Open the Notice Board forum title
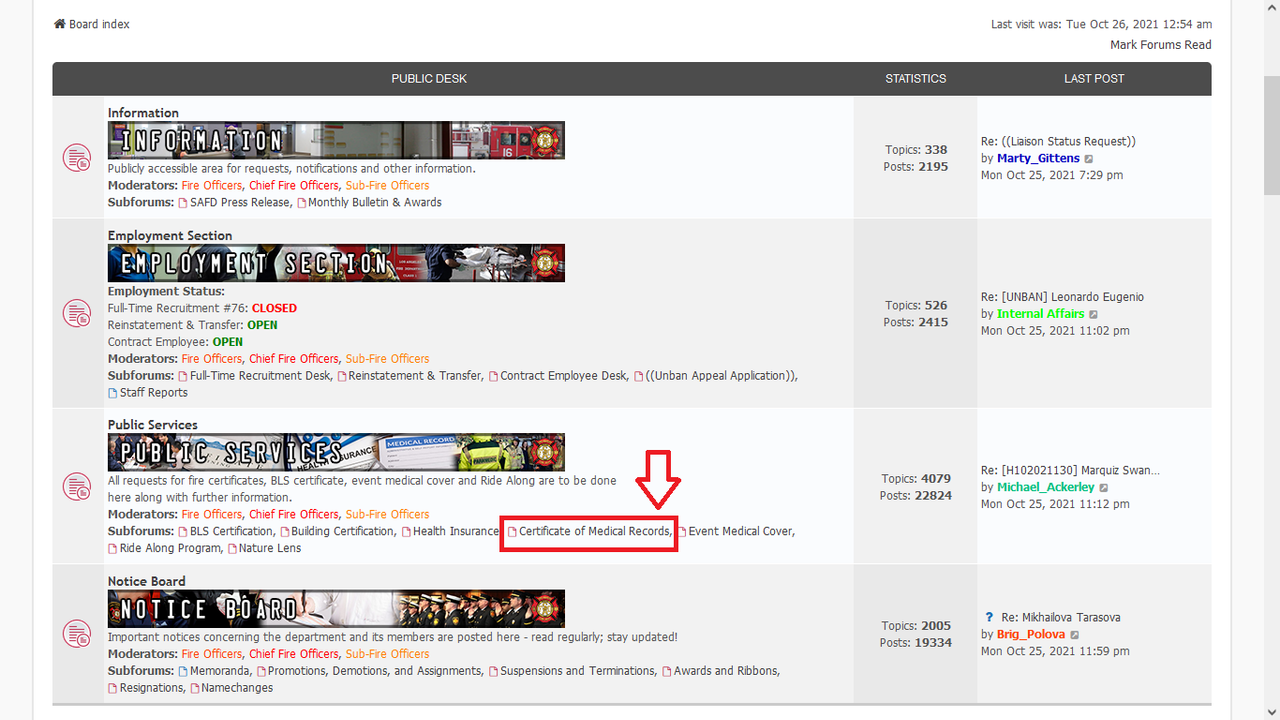The height and width of the screenshot is (720, 1280). pos(147,581)
